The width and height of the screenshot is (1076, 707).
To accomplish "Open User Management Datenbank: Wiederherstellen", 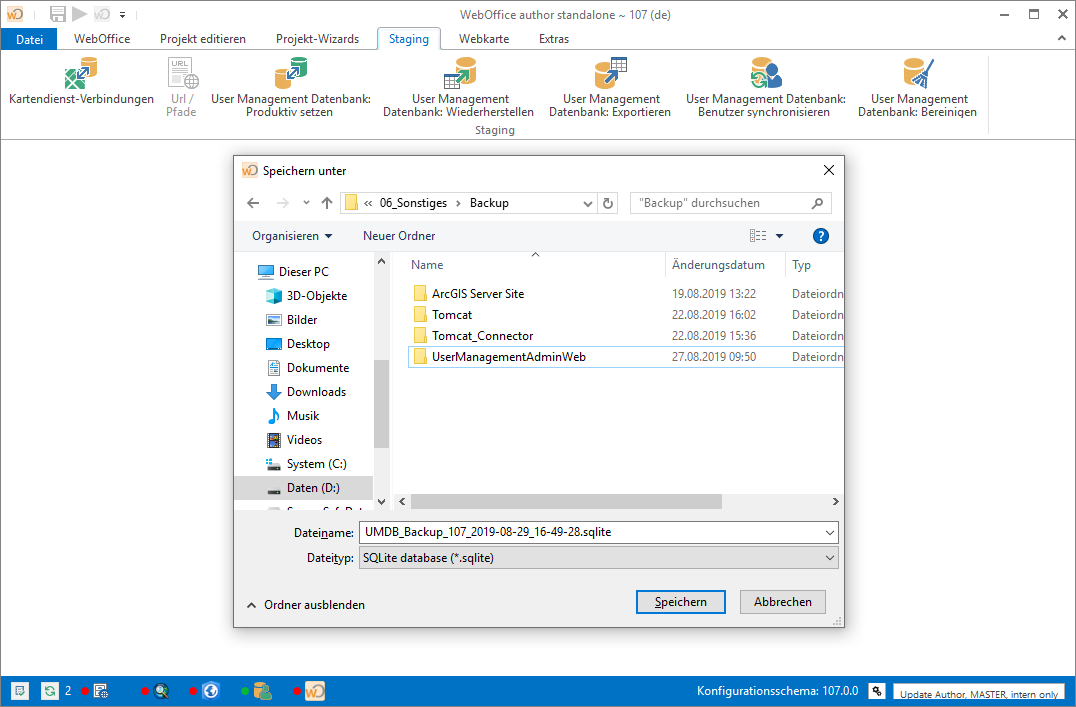I will 458,74.
